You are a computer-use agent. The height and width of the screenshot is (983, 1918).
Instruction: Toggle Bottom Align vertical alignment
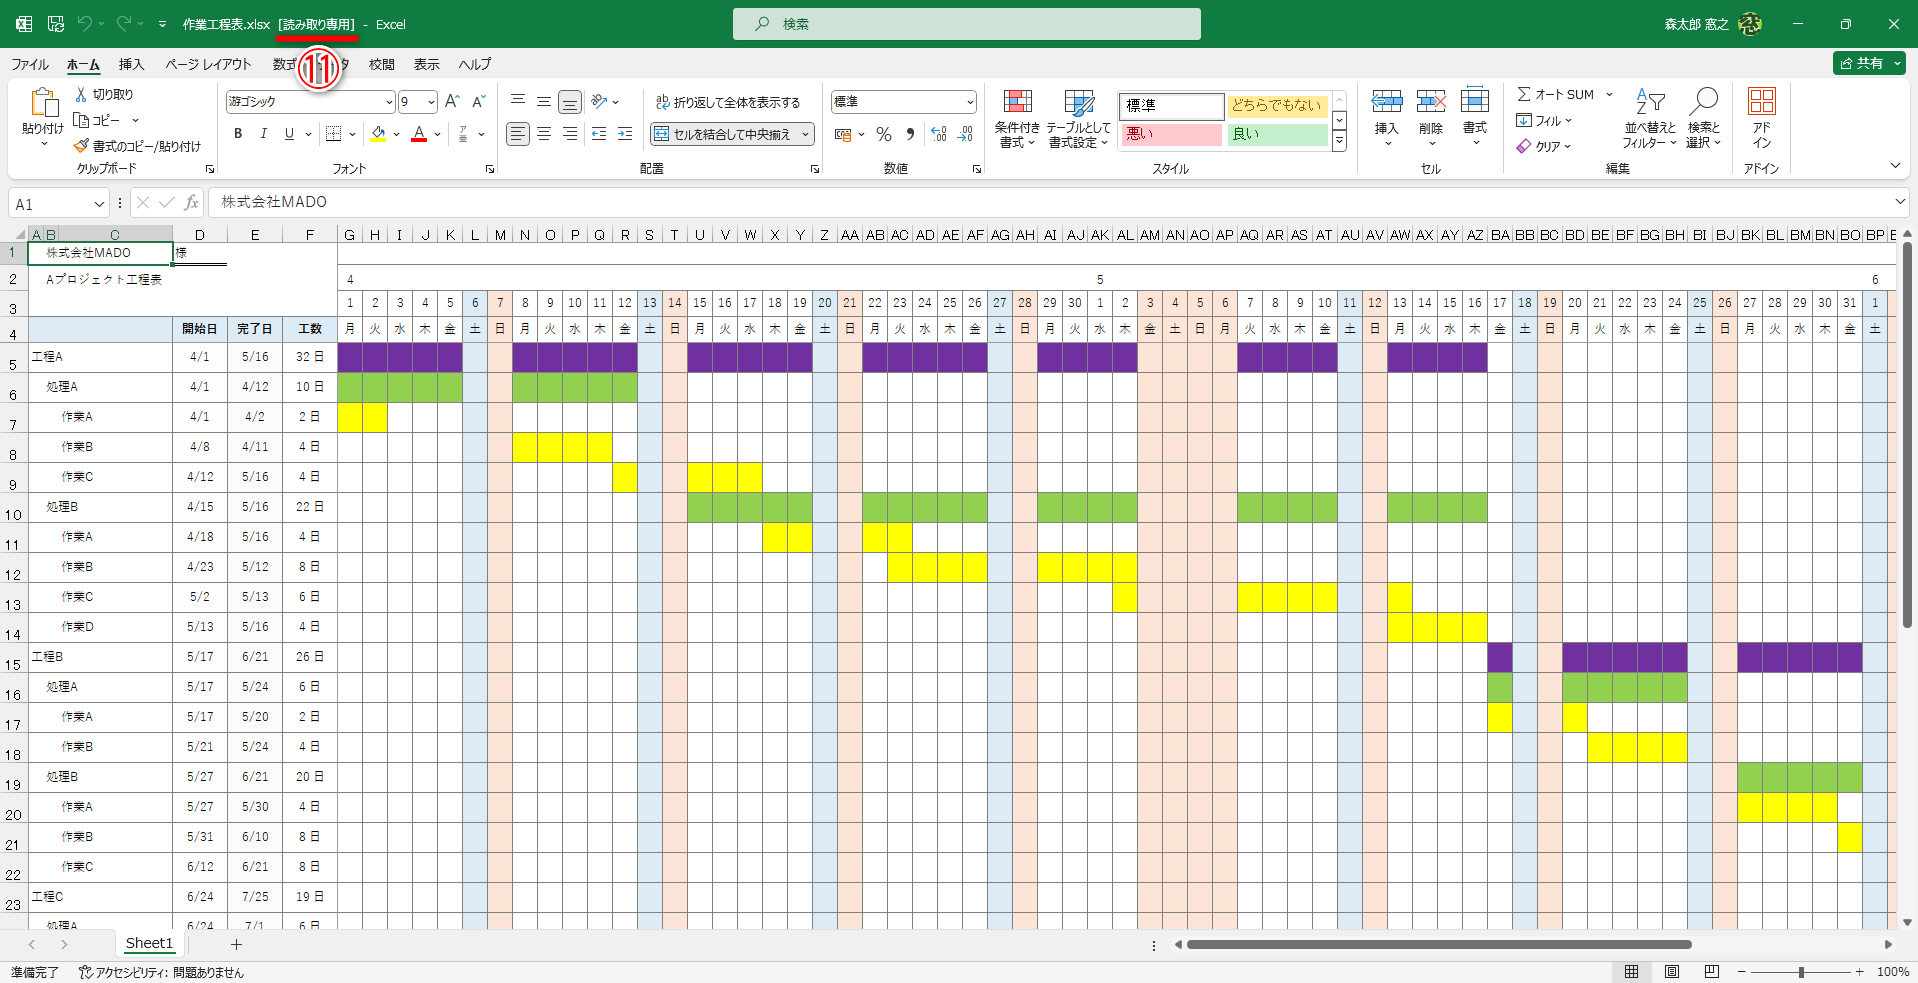tap(570, 101)
